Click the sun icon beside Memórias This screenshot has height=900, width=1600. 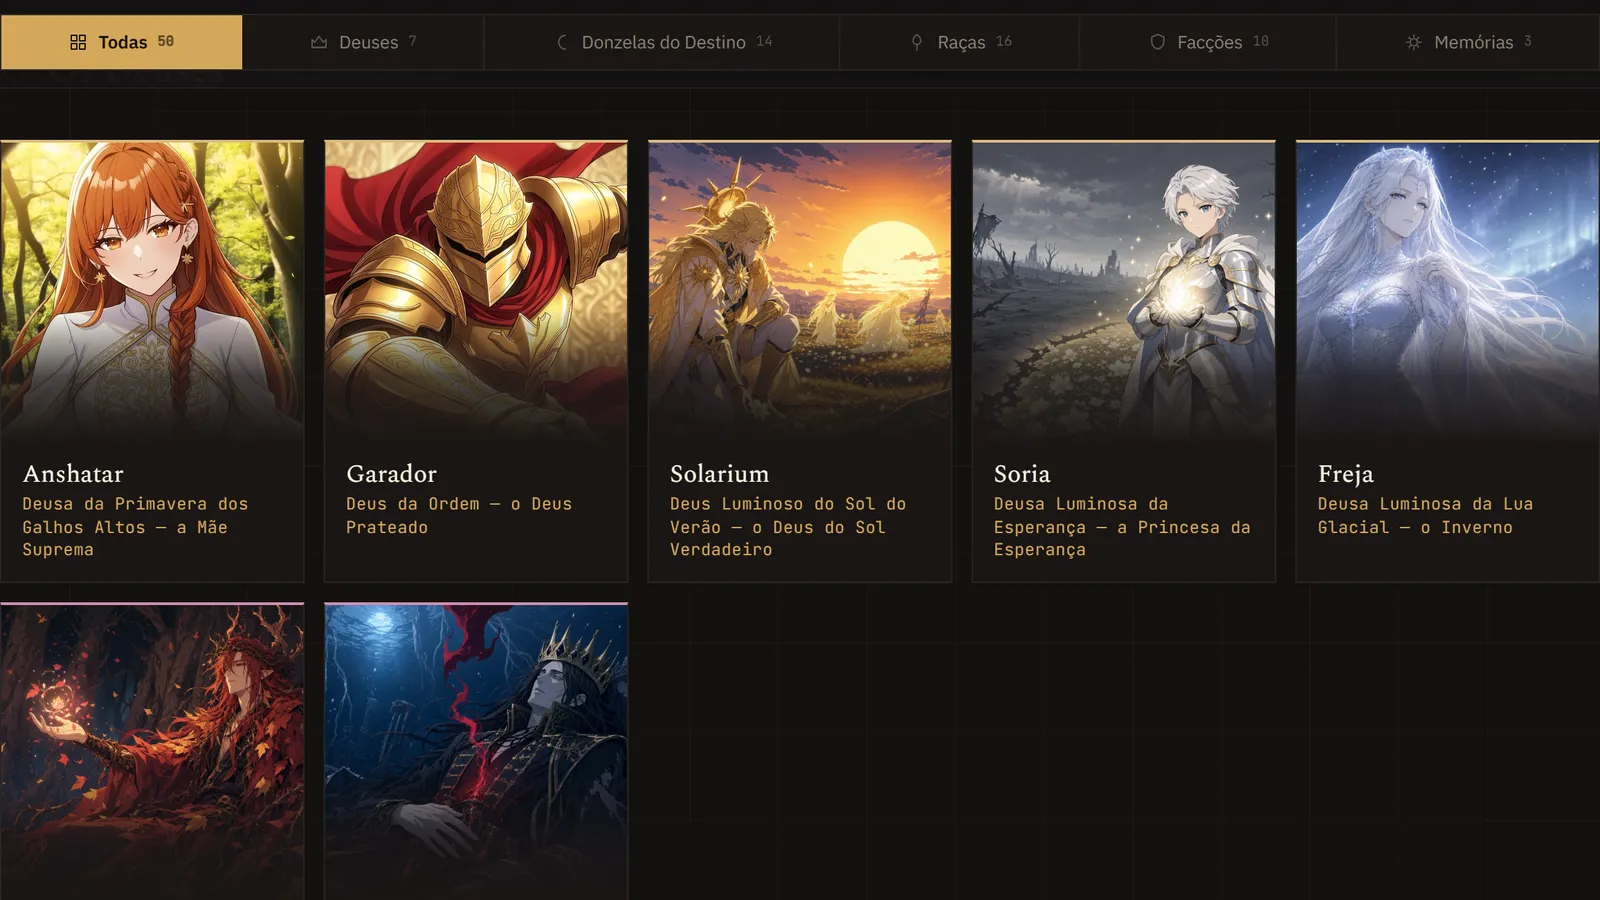click(x=1414, y=42)
